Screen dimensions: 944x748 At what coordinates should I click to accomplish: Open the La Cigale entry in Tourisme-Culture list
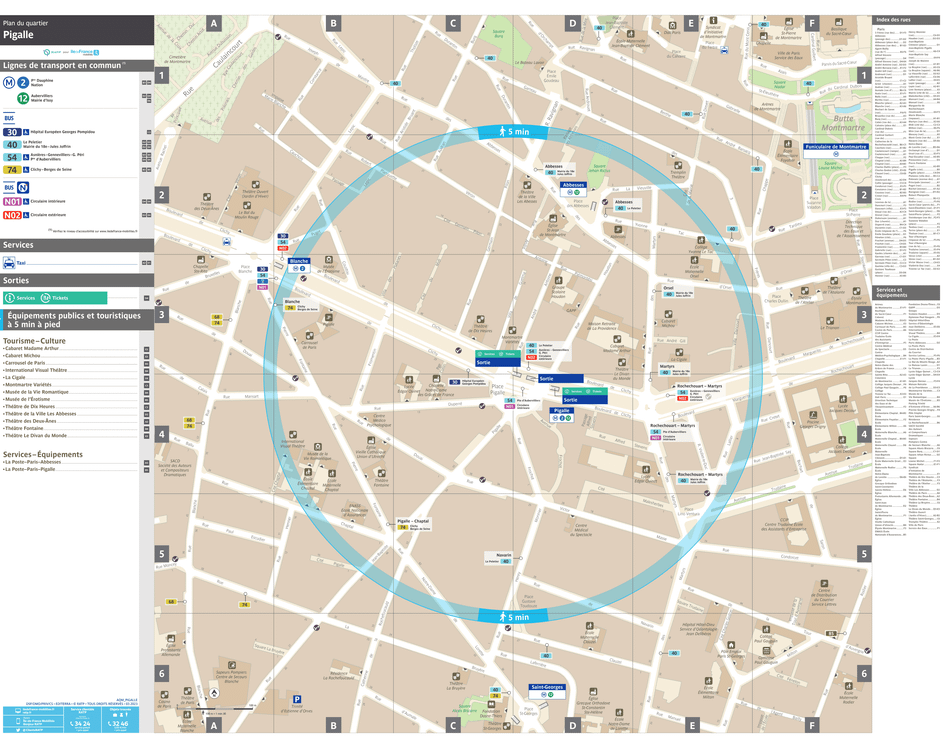click(x=14, y=377)
